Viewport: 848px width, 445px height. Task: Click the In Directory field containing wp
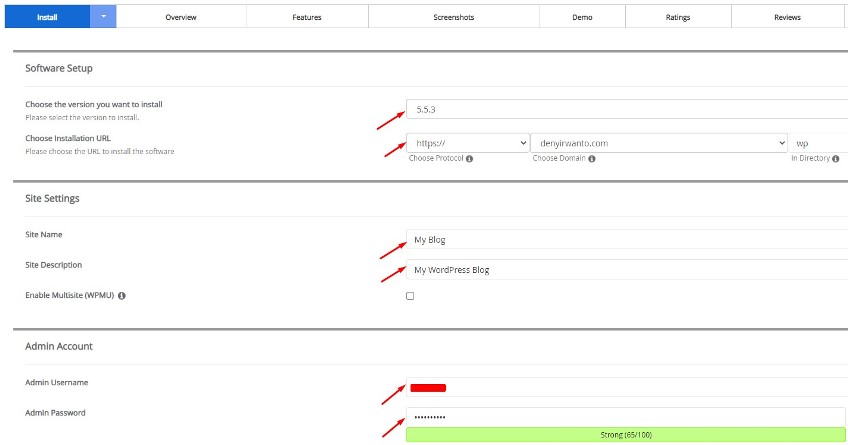pyautogui.click(x=818, y=143)
